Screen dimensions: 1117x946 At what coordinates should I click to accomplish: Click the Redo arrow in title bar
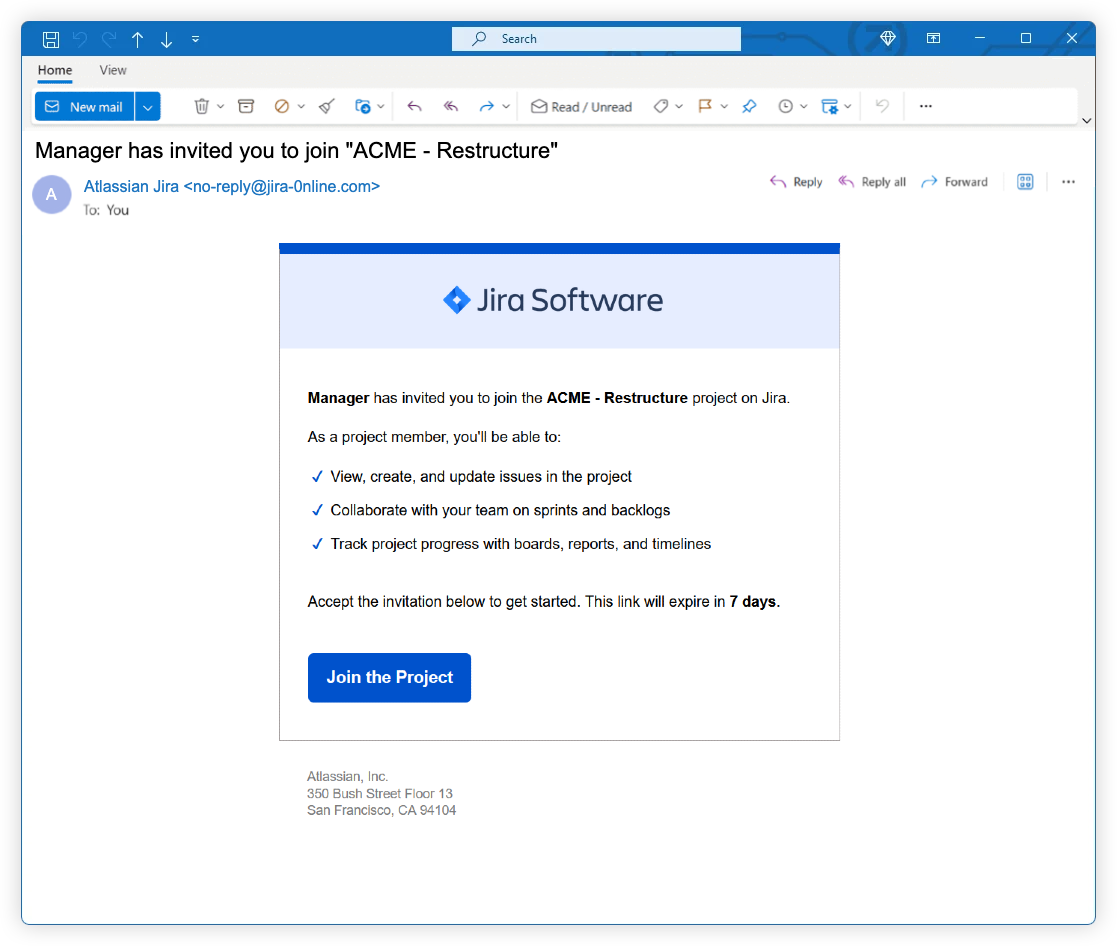coord(109,39)
